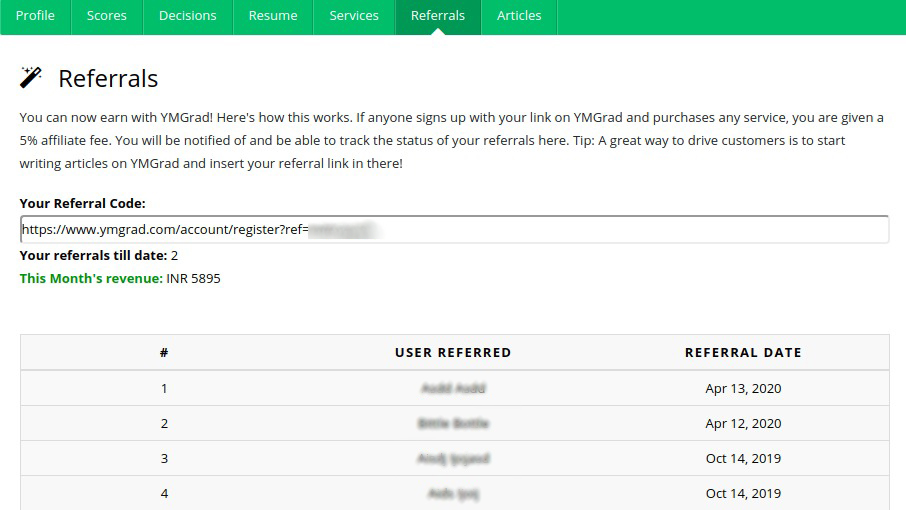Image resolution: width=906 pixels, height=510 pixels.
Task: Click the Referrals page heading
Action: coord(108,79)
